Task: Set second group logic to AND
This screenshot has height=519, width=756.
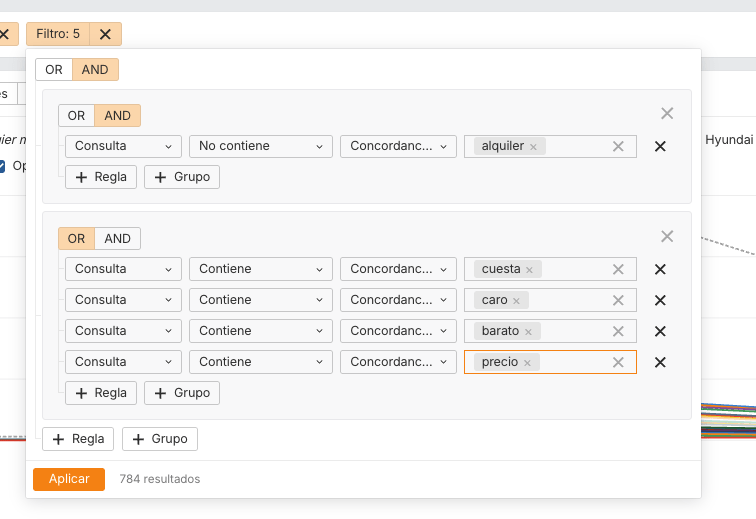Action: (x=118, y=239)
